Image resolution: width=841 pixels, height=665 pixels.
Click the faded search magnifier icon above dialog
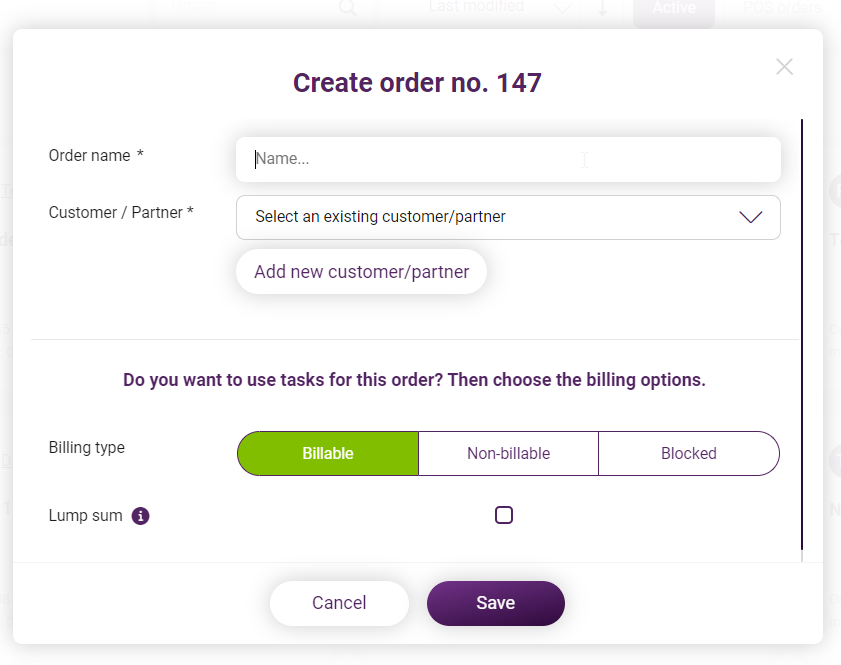click(348, 8)
